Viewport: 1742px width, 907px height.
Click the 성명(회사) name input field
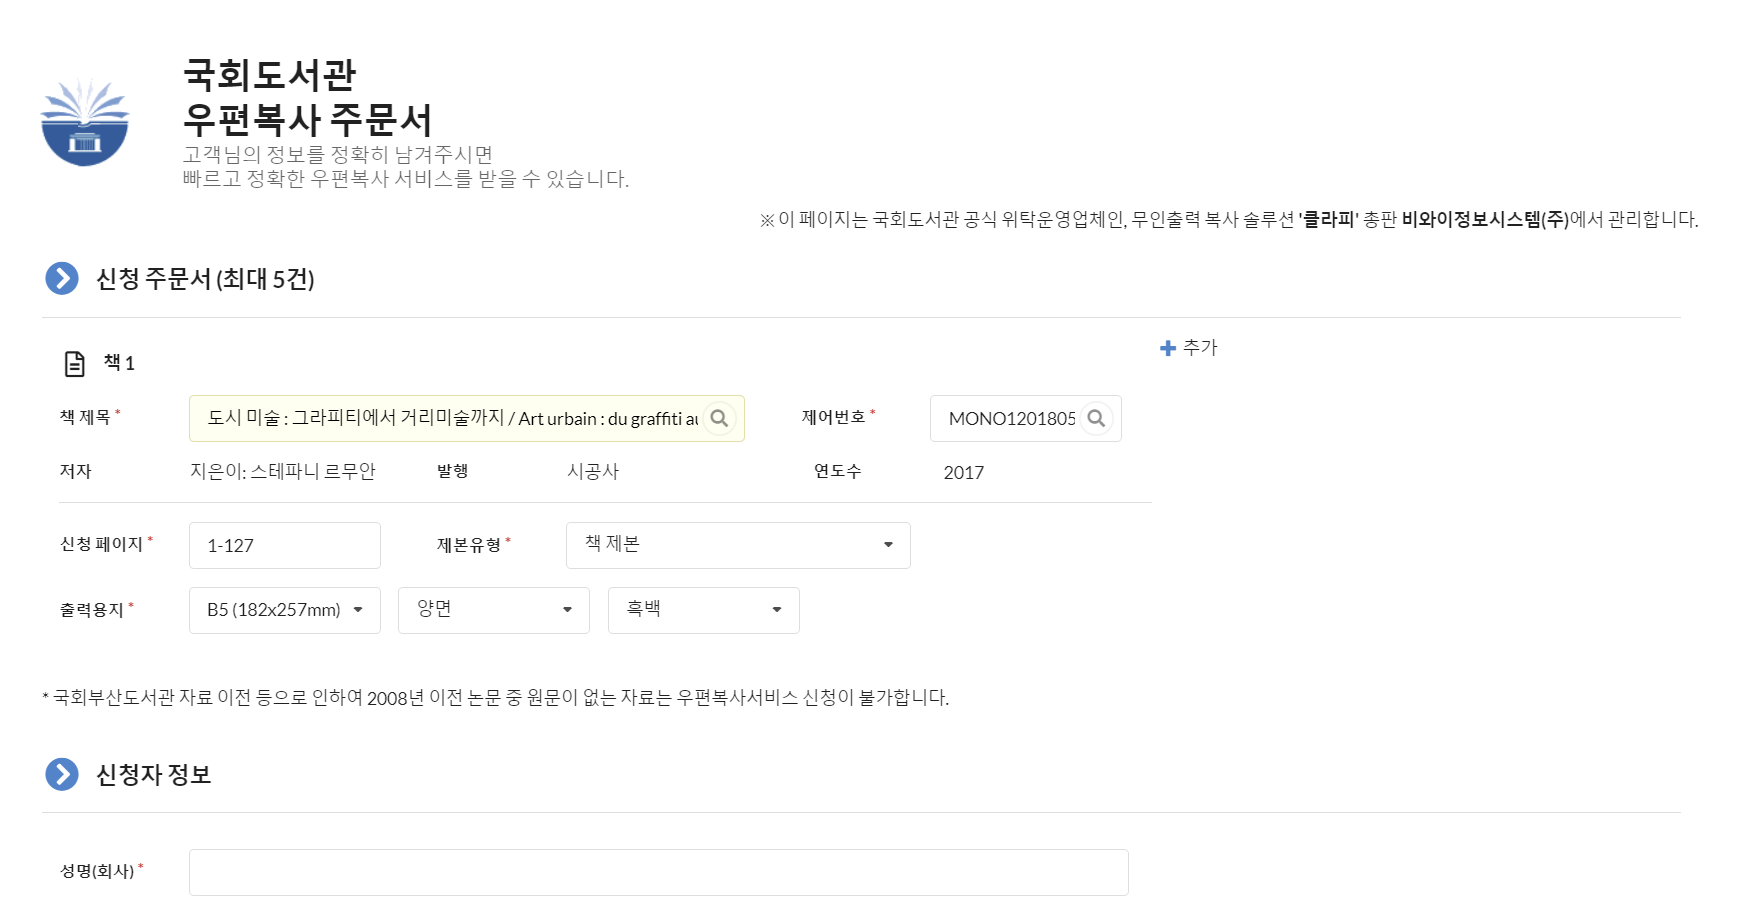[659, 872]
